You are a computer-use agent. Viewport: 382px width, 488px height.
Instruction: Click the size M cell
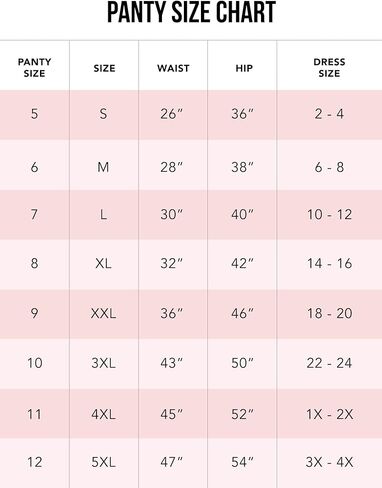pyautogui.click(x=103, y=167)
